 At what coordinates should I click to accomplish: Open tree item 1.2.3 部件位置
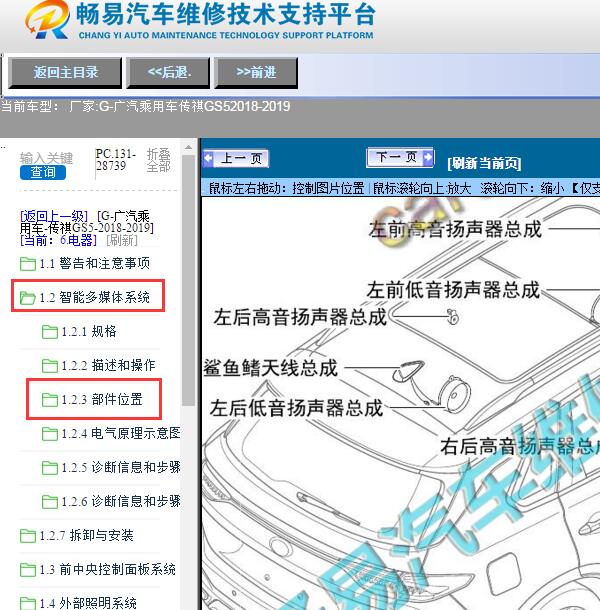(102, 400)
